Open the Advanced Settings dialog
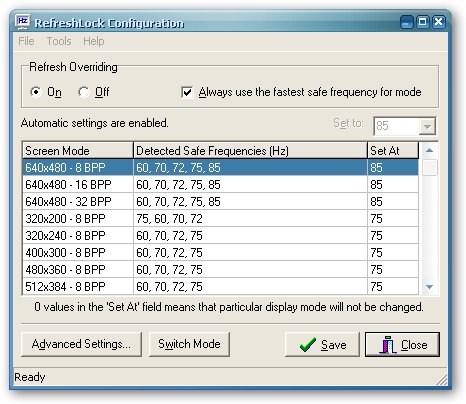This screenshot has width=466, height=404. (81, 344)
